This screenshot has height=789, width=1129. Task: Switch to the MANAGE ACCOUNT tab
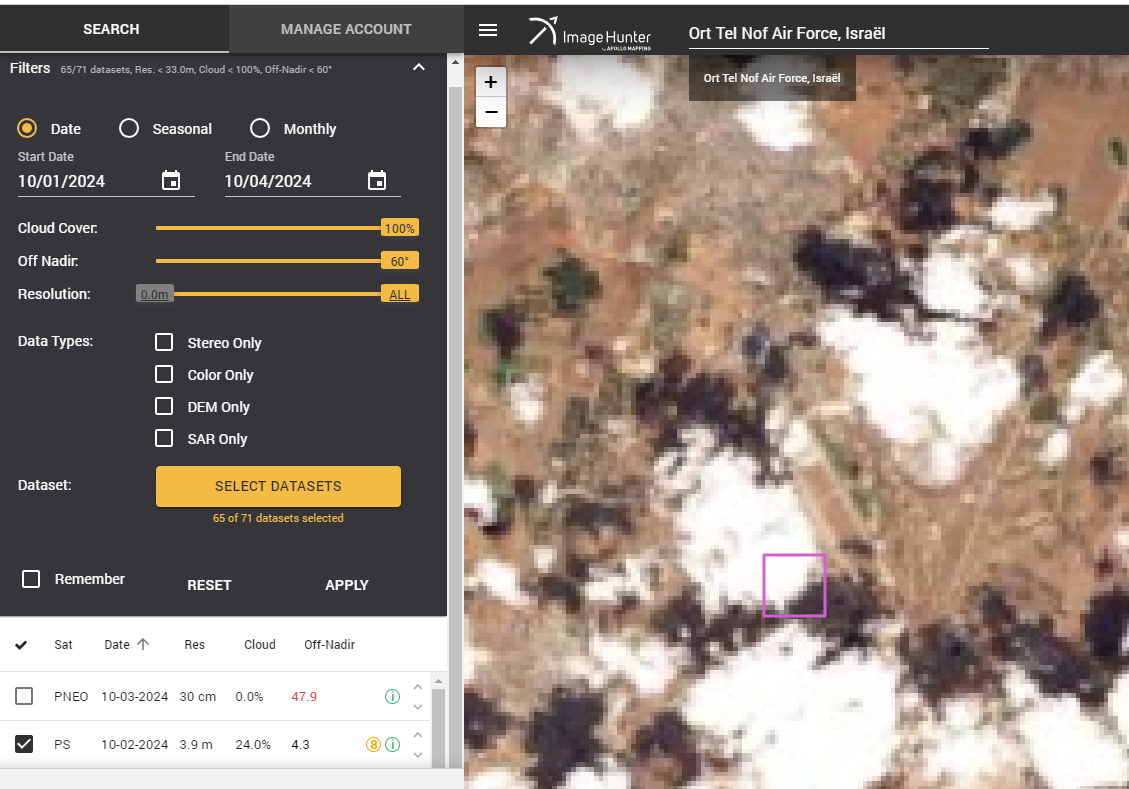346,29
